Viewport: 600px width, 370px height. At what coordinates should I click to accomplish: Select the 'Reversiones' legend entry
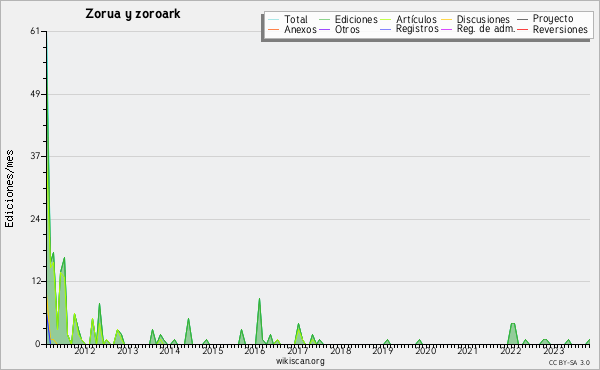point(560,29)
